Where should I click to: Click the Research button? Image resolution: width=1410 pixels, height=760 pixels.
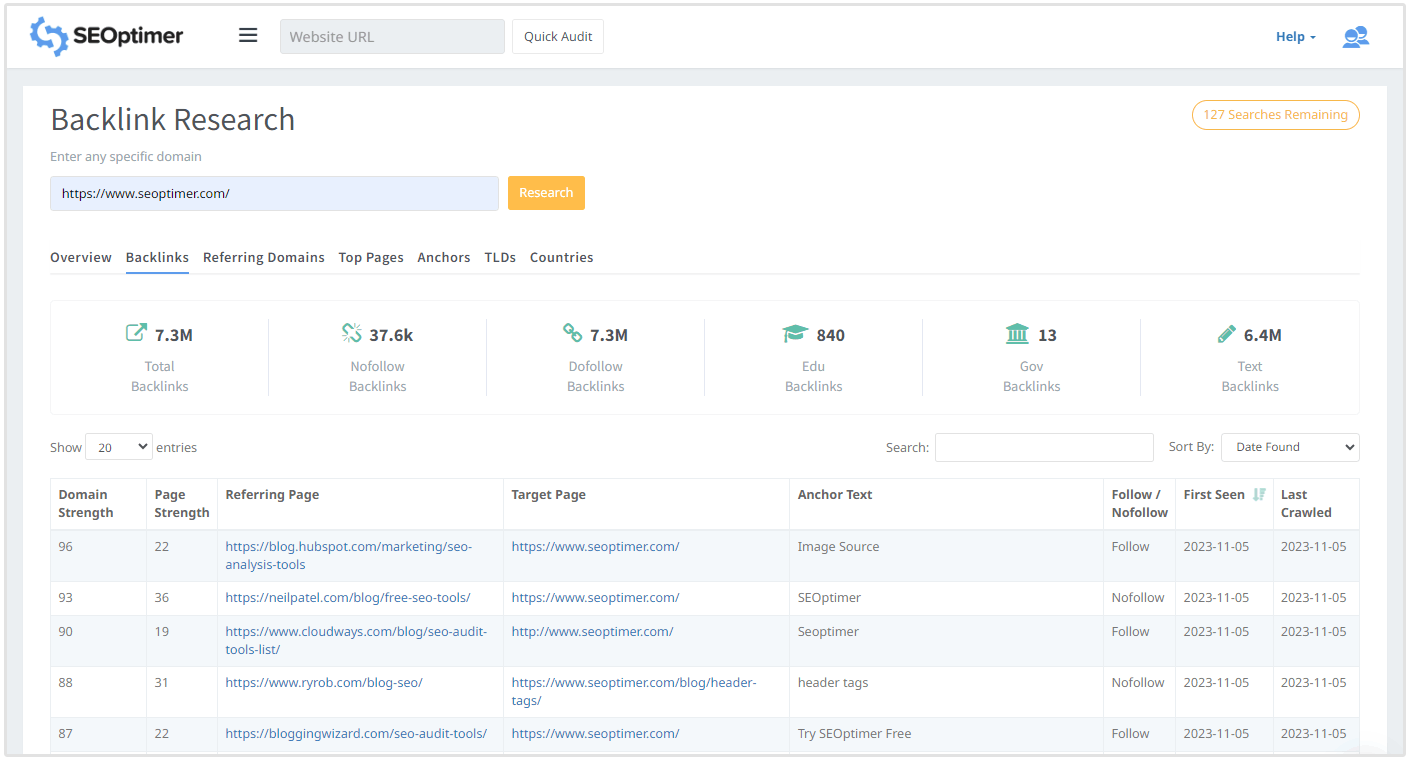(x=546, y=192)
